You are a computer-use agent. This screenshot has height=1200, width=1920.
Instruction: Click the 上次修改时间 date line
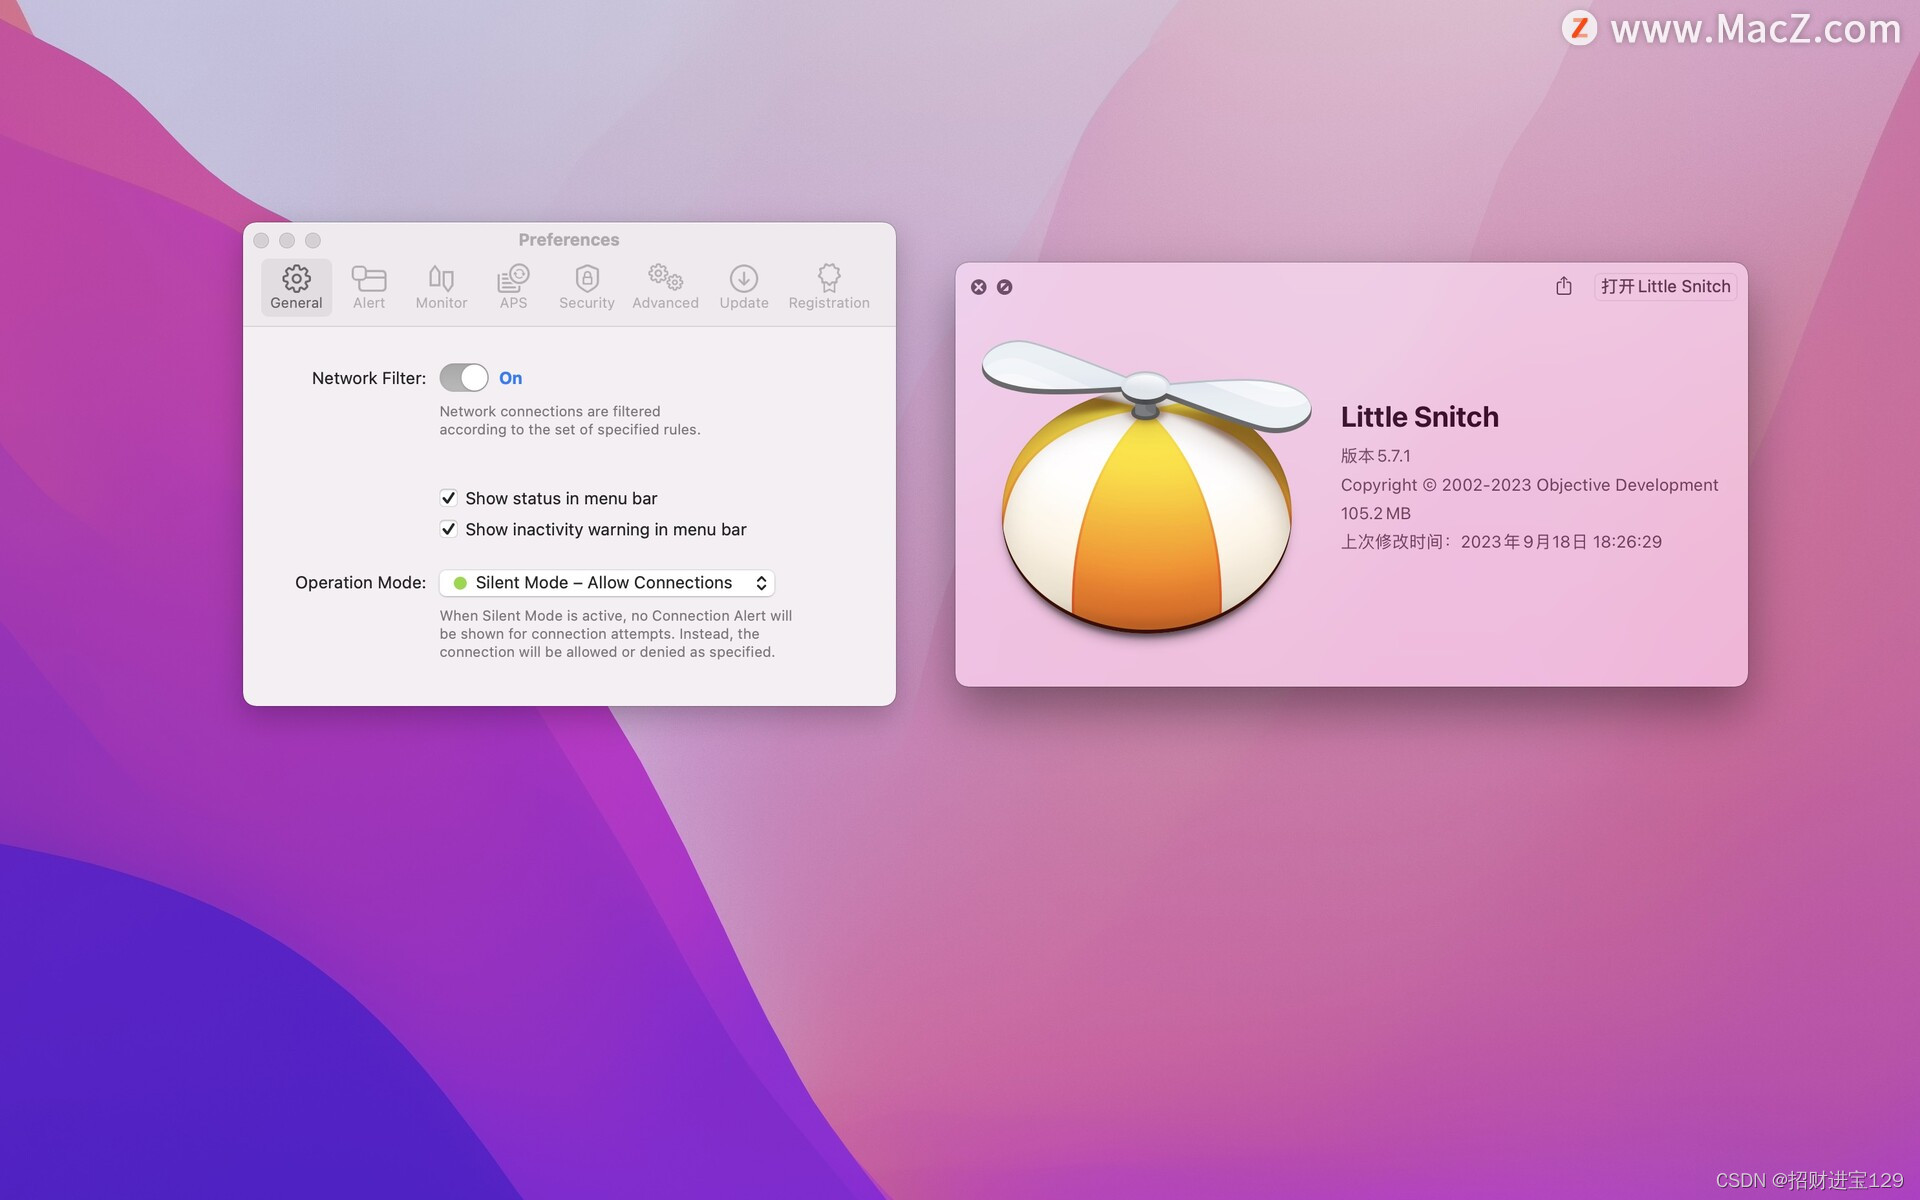(1501, 542)
